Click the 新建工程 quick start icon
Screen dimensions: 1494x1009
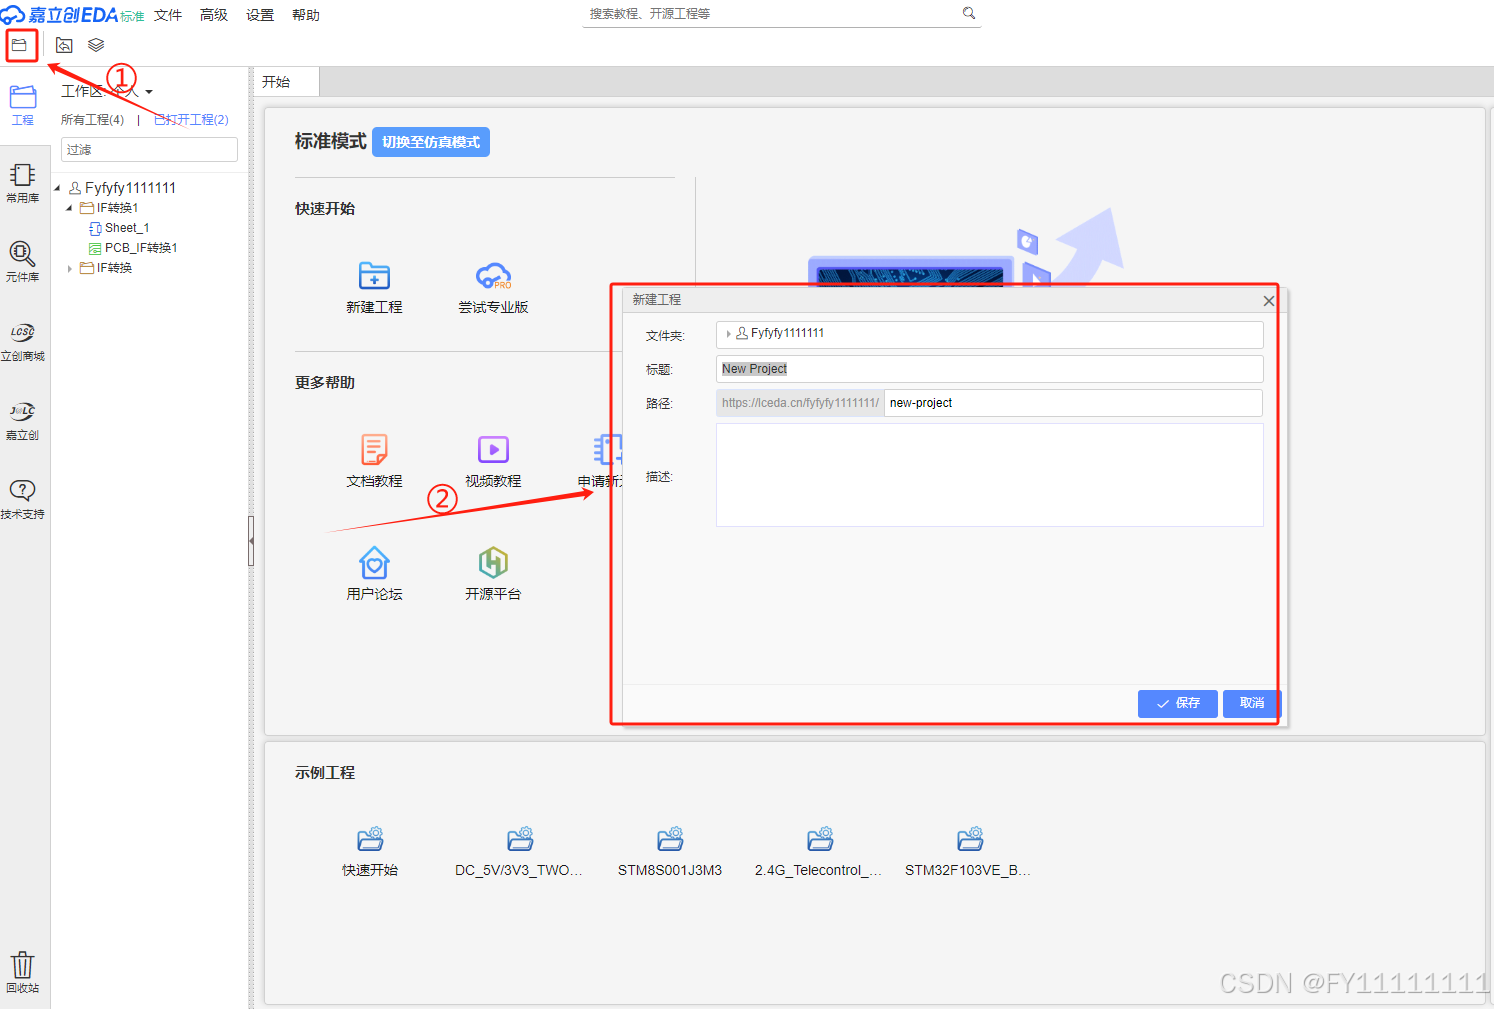(x=374, y=288)
